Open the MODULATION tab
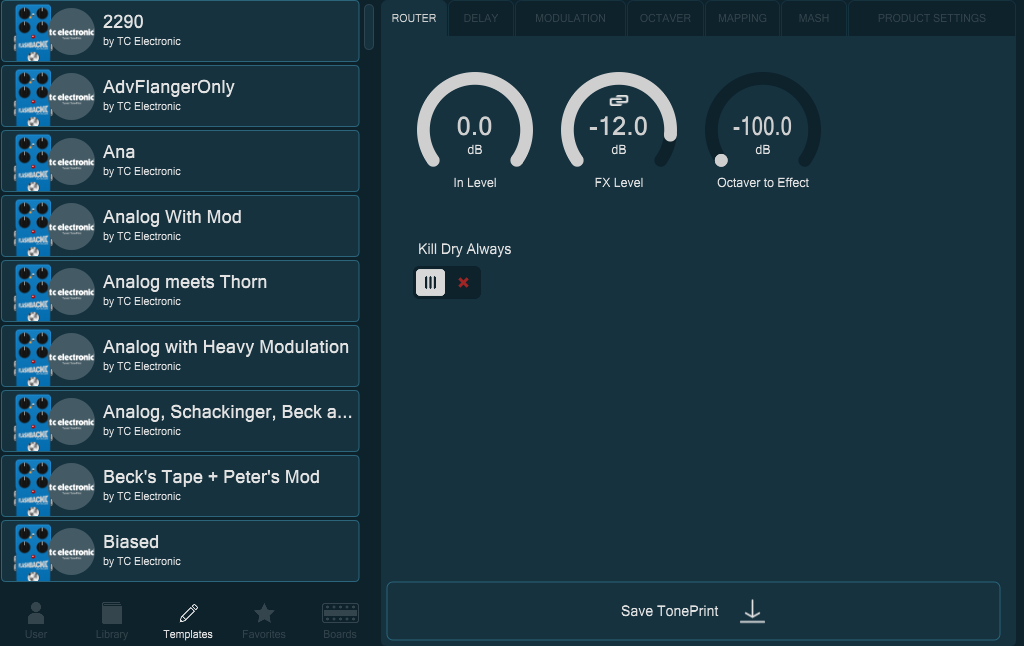Image resolution: width=1024 pixels, height=646 pixels. click(x=570, y=18)
